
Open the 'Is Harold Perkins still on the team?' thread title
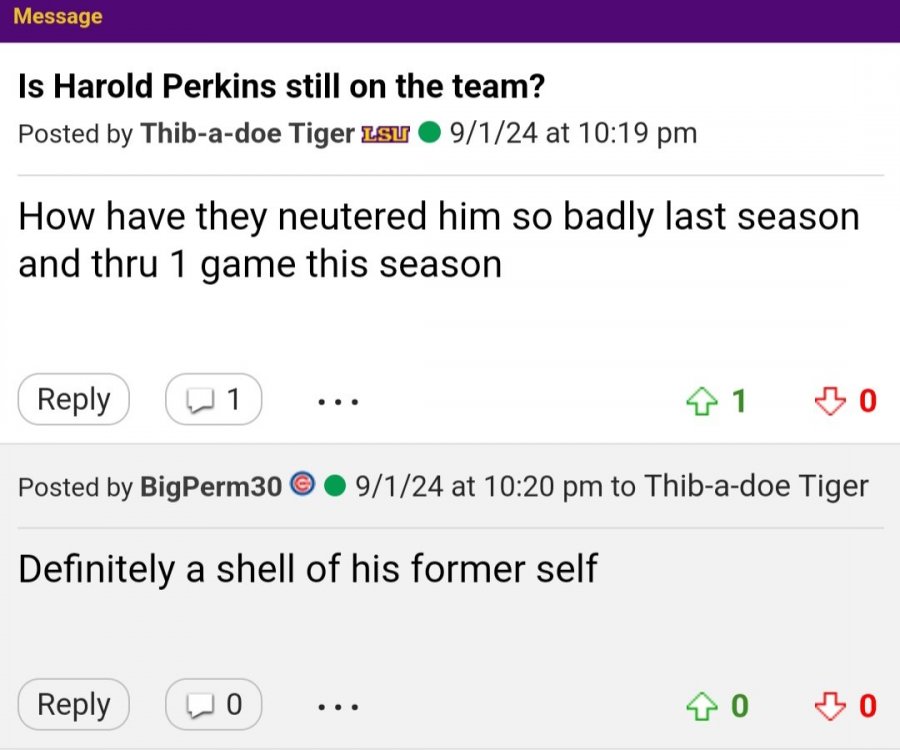click(281, 87)
